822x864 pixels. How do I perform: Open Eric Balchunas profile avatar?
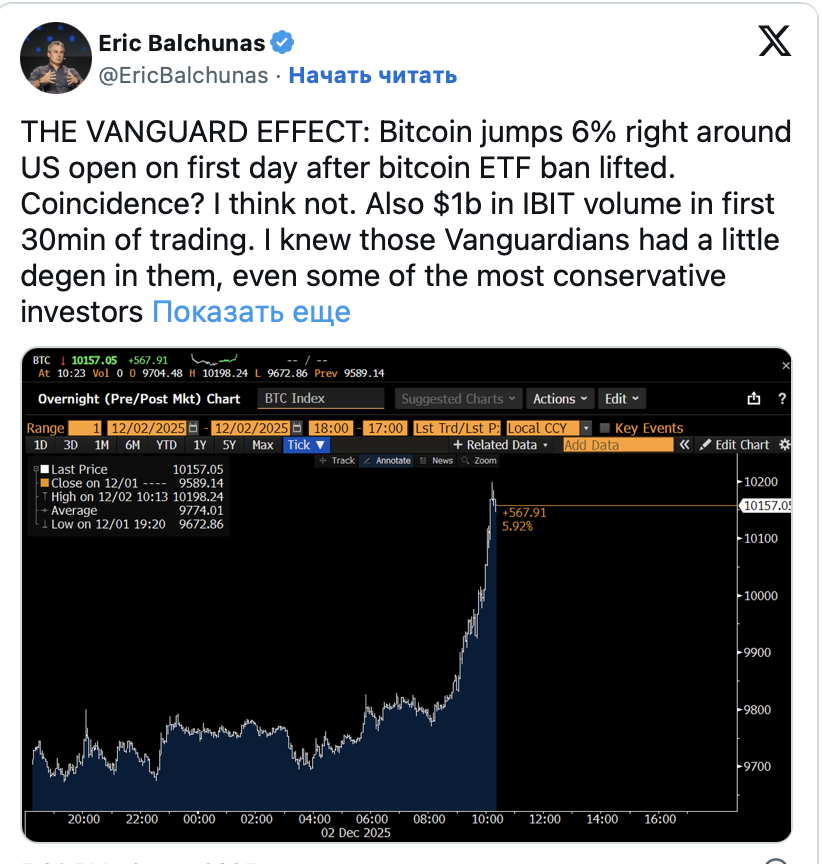point(53,58)
